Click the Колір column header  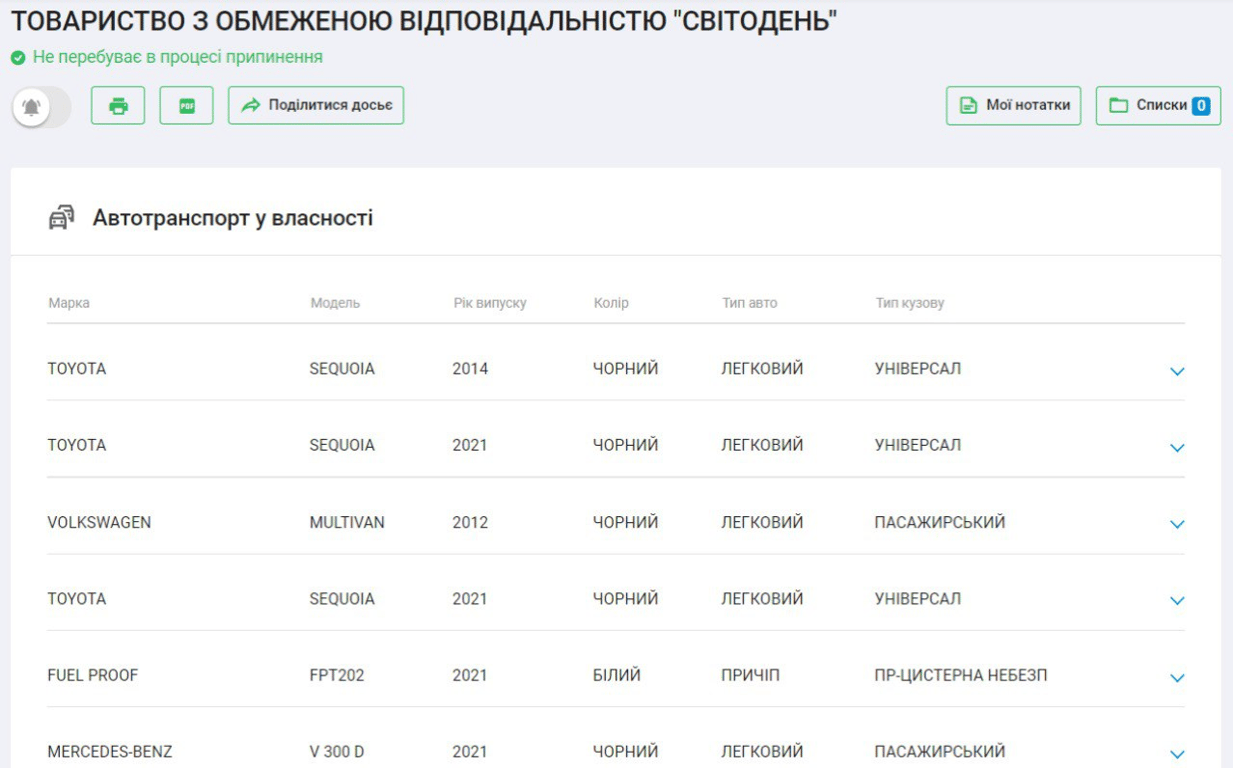coord(611,303)
